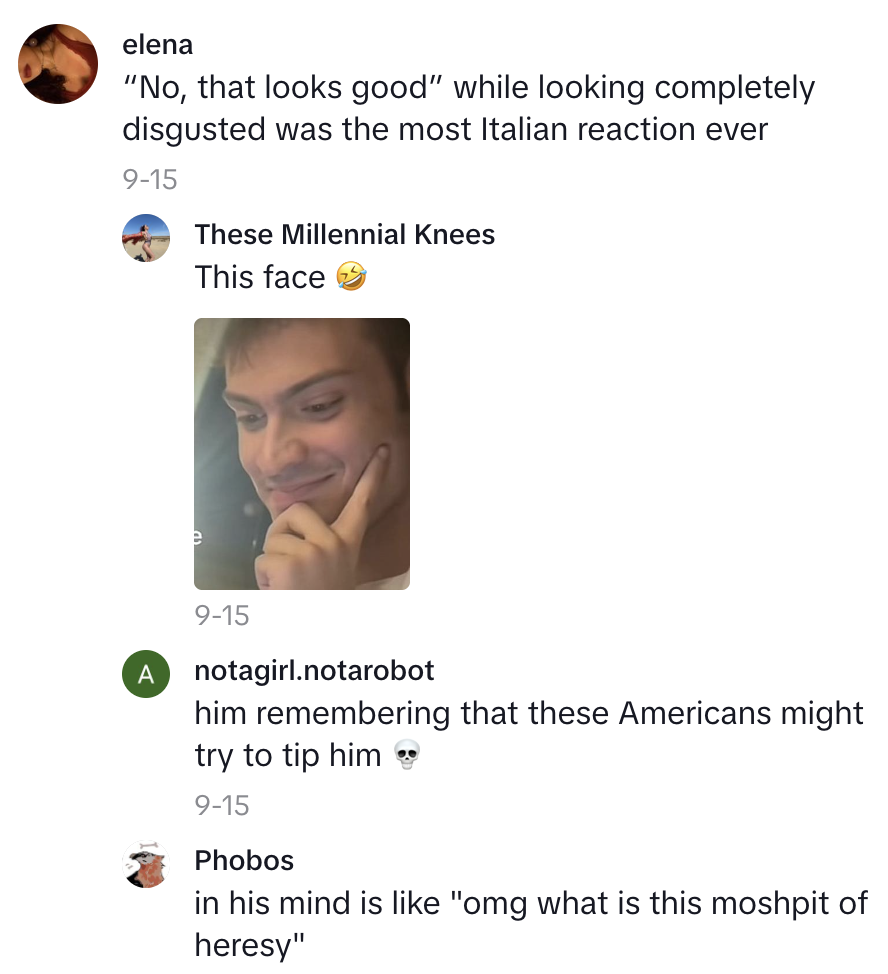This screenshot has height=974, width=888.
Task: Click the '9-15' date under the GIF
Action: click(x=224, y=616)
